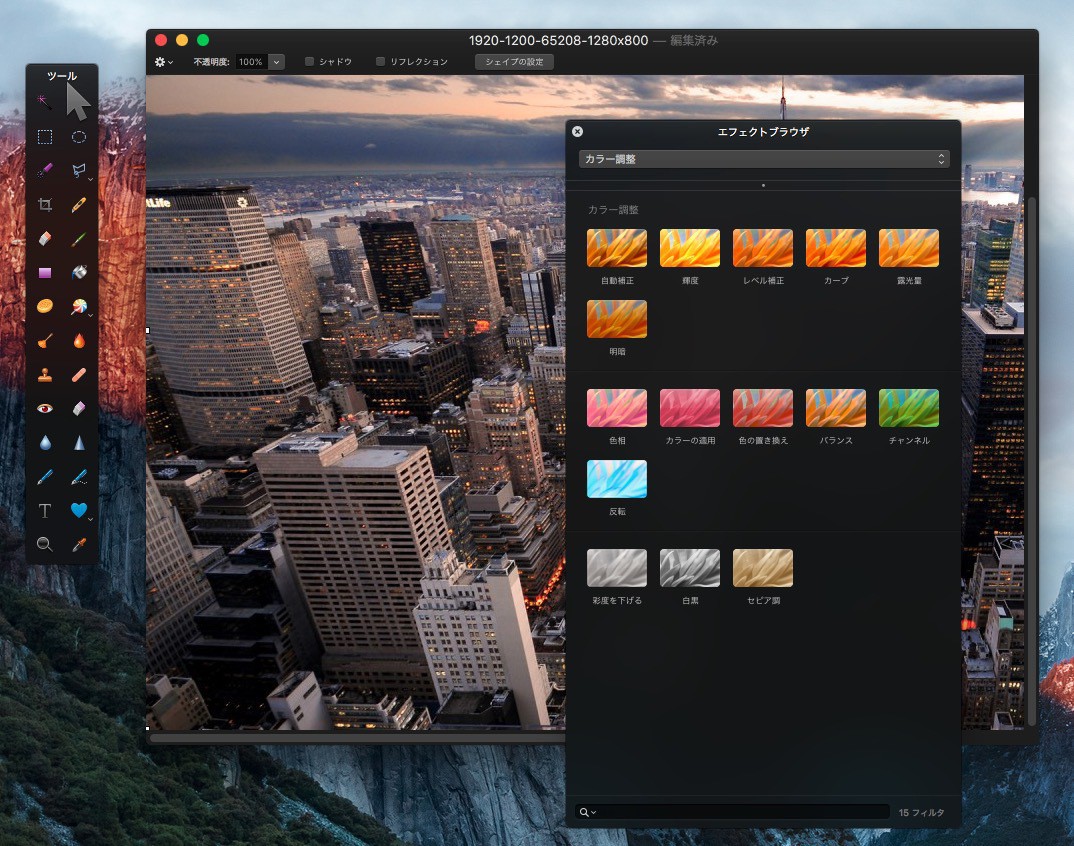Choose the Red Eye tool
Screen dimensions: 1074x846
[45, 408]
